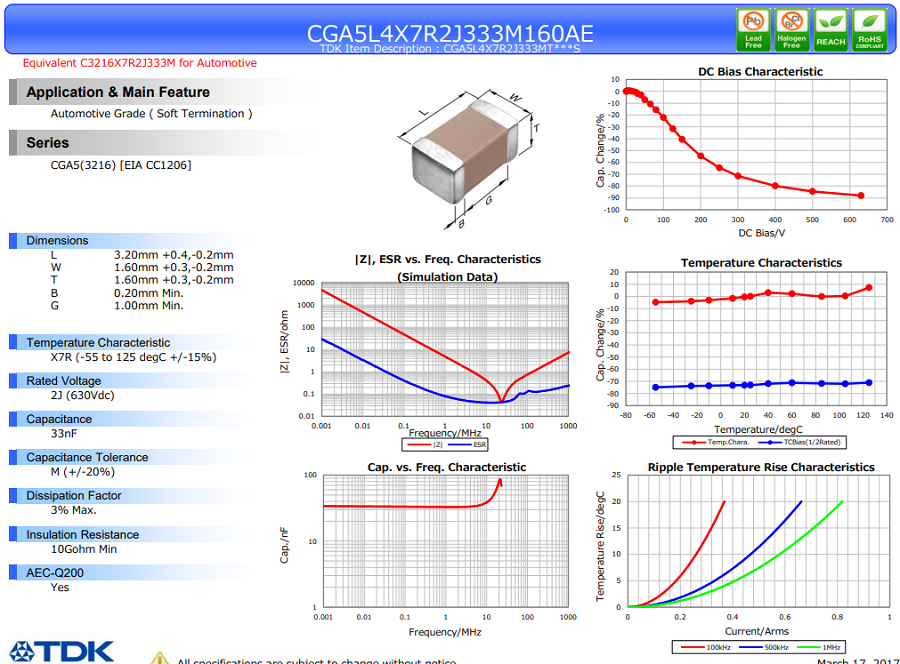The height and width of the screenshot is (664, 900).
Task: Click the red '100kHz' legend entry
Action: pos(706,647)
